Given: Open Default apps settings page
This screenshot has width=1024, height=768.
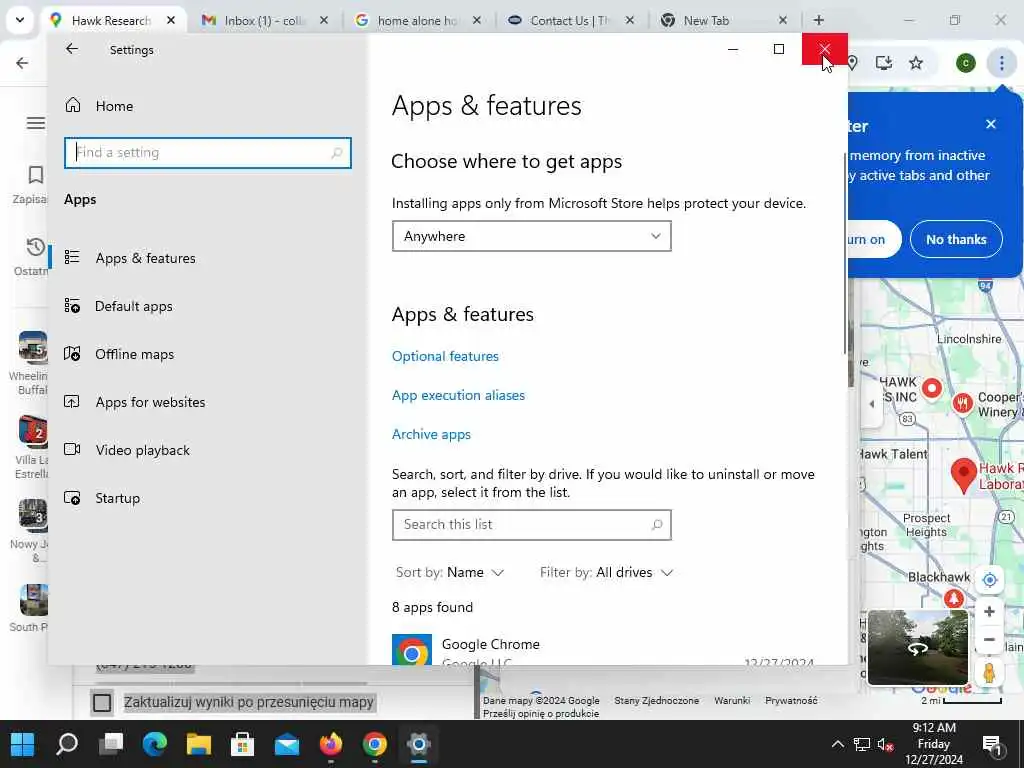Looking at the screenshot, I should 133,306.
